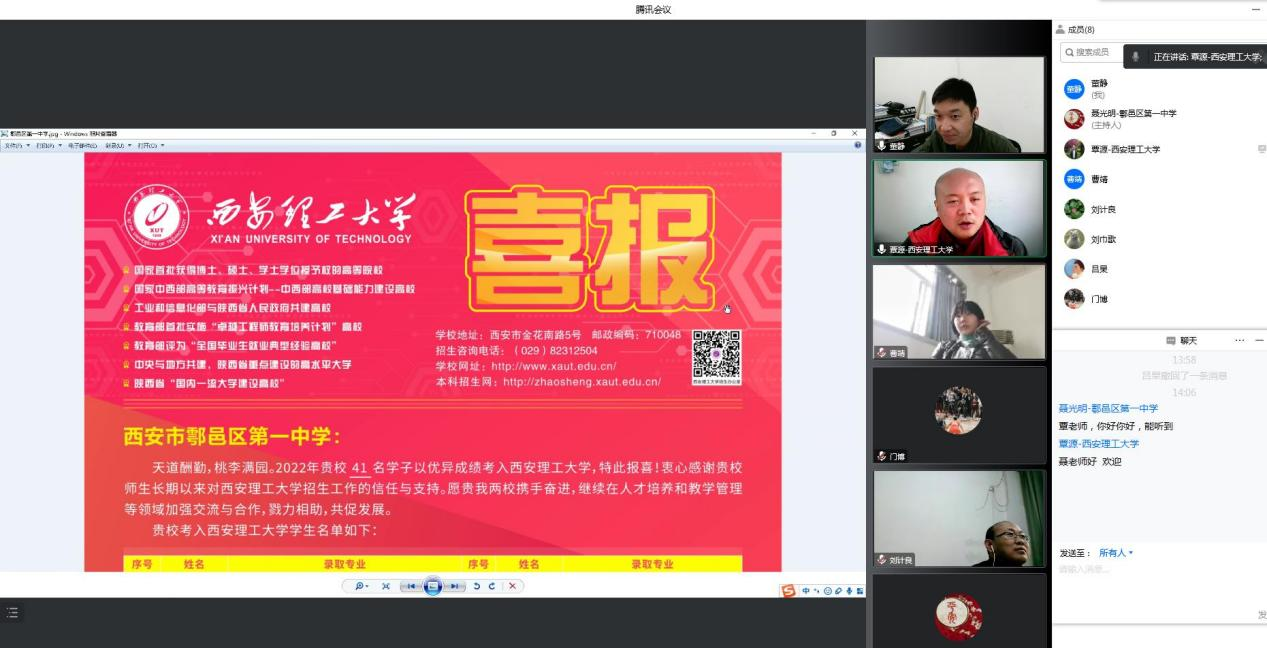Select 覃源-西安理工大学 video thumbnail
Image resolution: width=1267 pixels, height=648 pixels.
(959, 208)
